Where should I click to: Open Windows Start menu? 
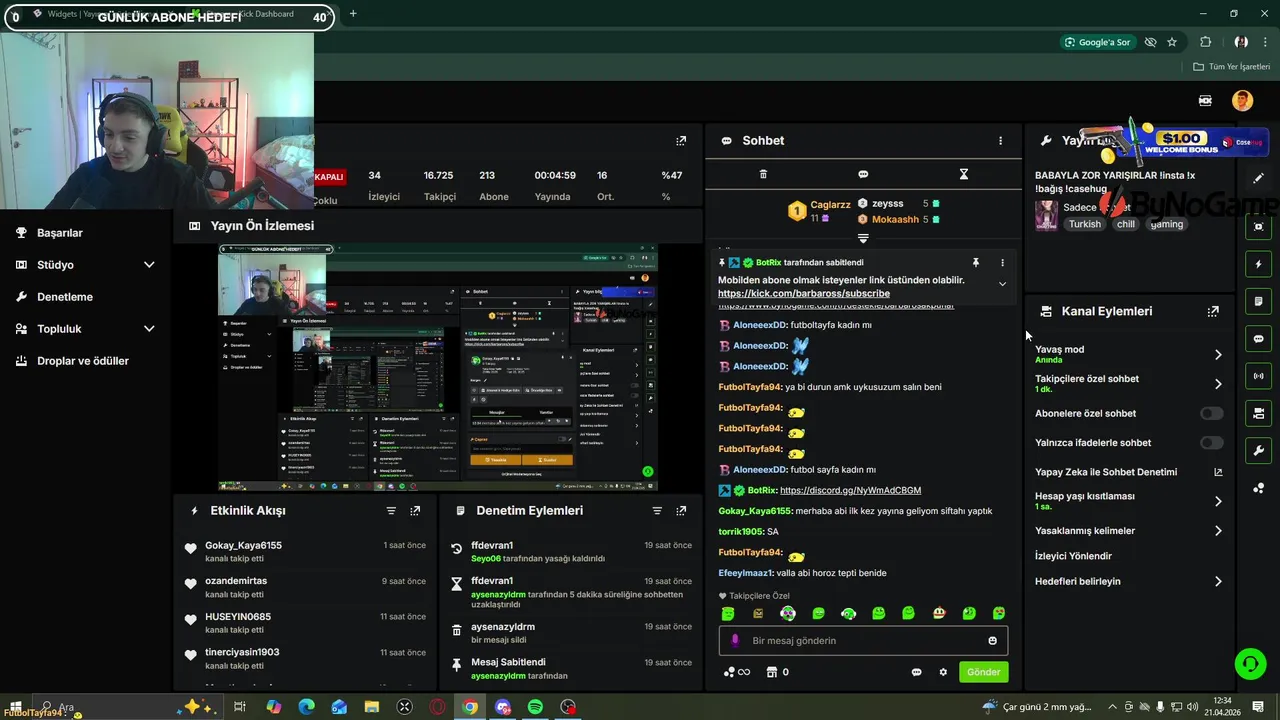pyautogui.click(x=14, y=707)
